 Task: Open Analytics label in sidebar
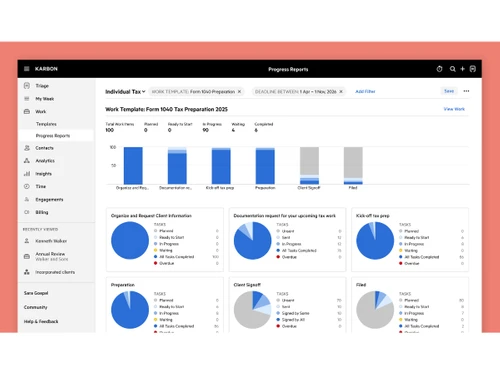(45, 161)
